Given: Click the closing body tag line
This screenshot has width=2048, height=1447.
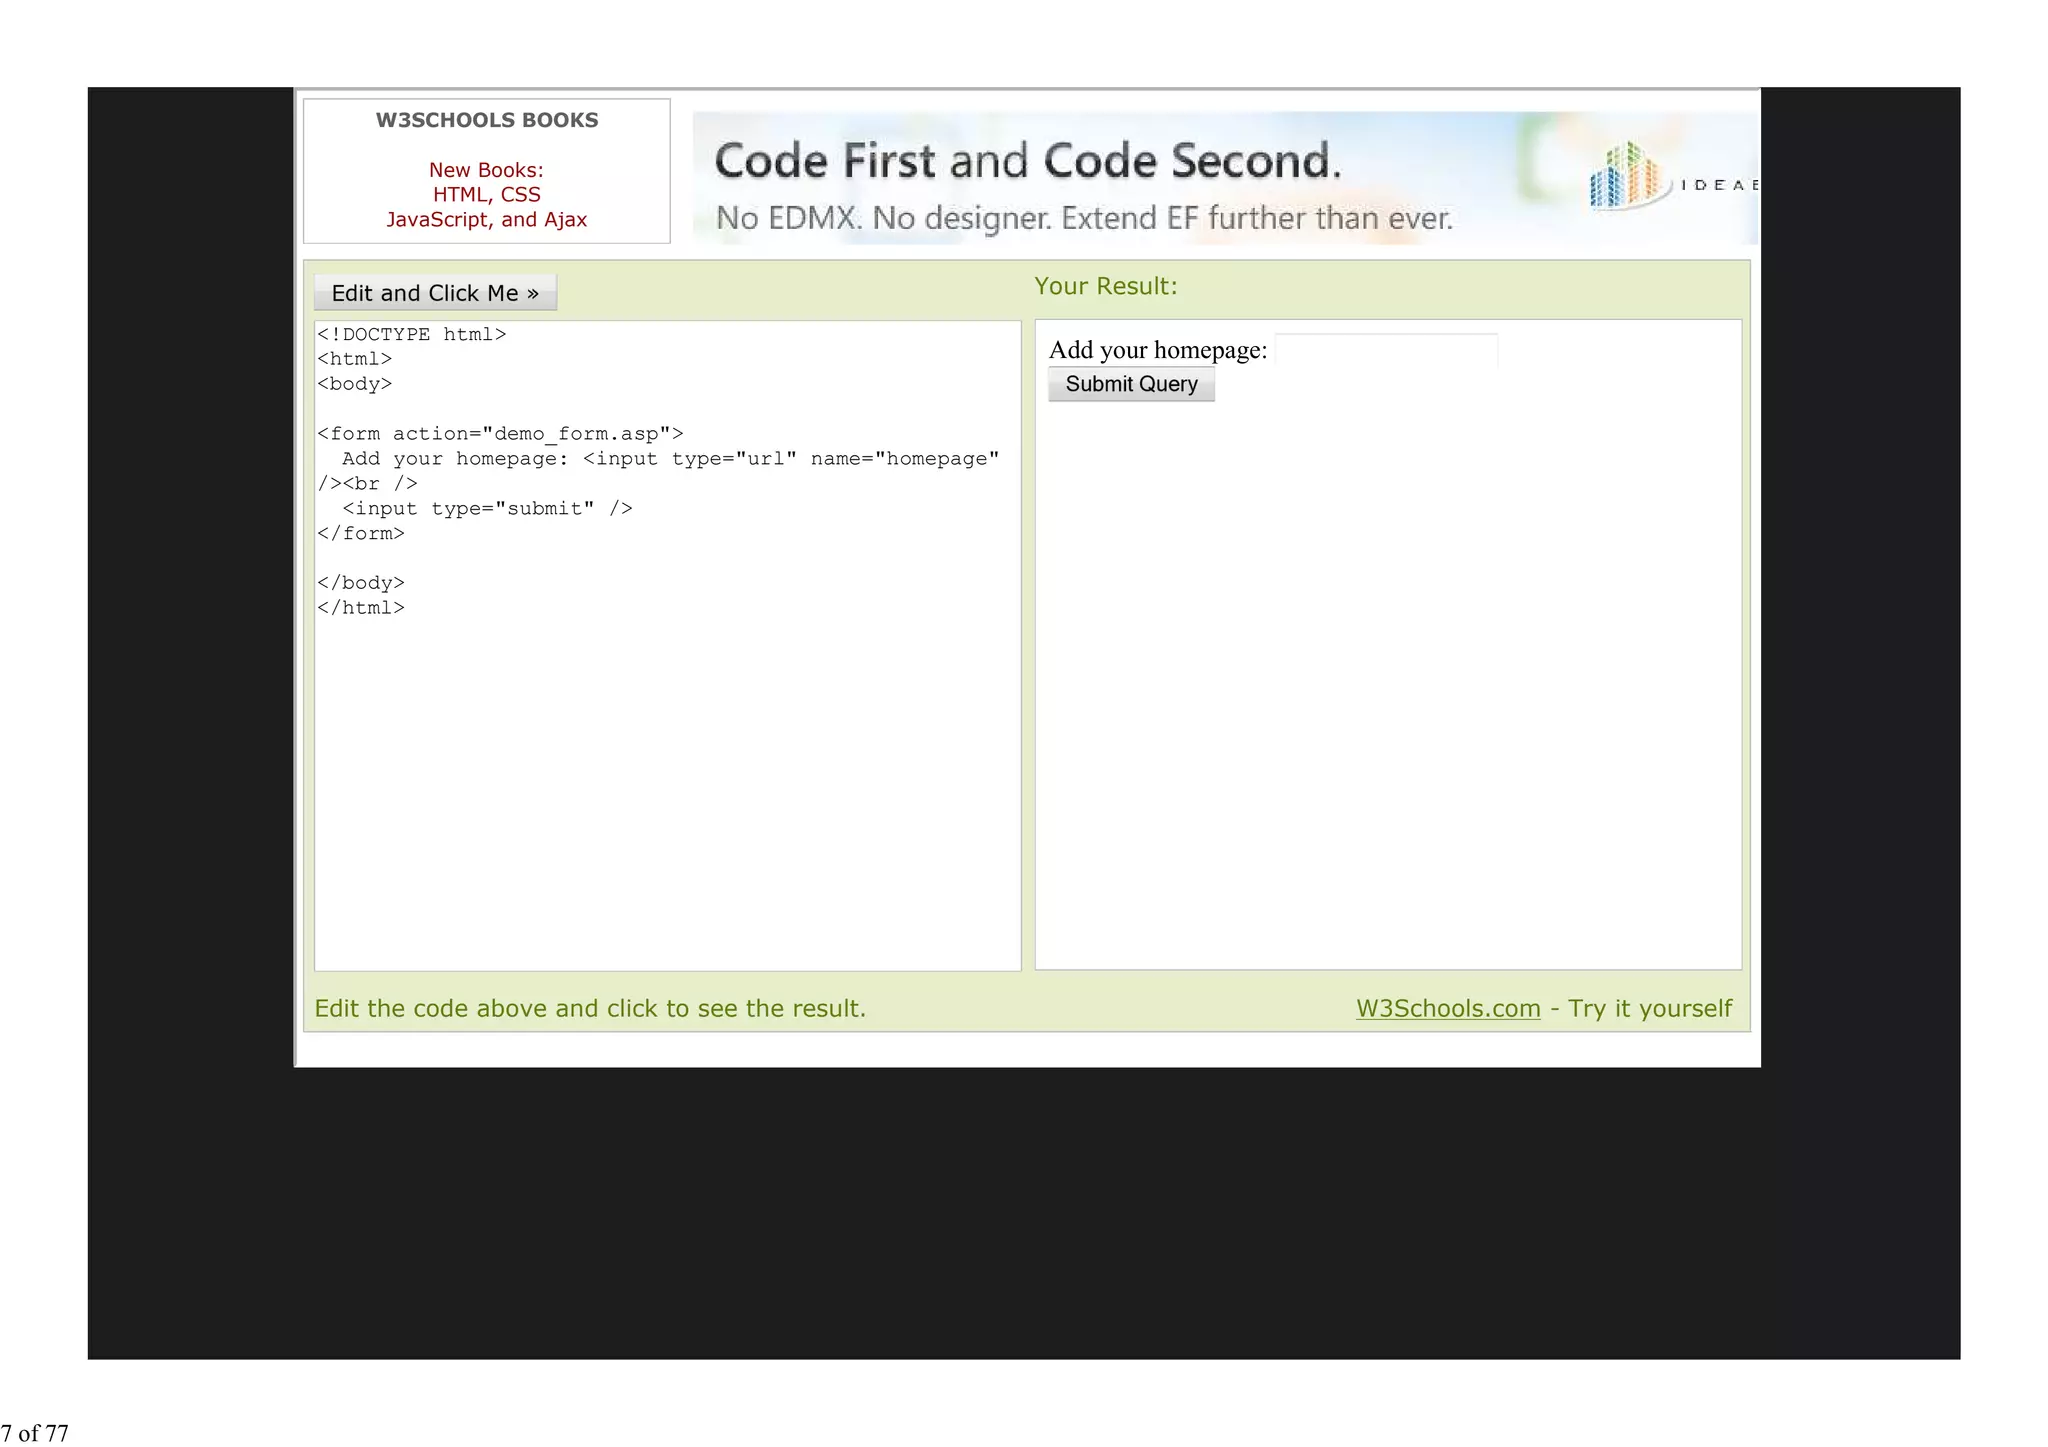Looking at the screenshot, I should pyautogui.click(x=361, y=583).
